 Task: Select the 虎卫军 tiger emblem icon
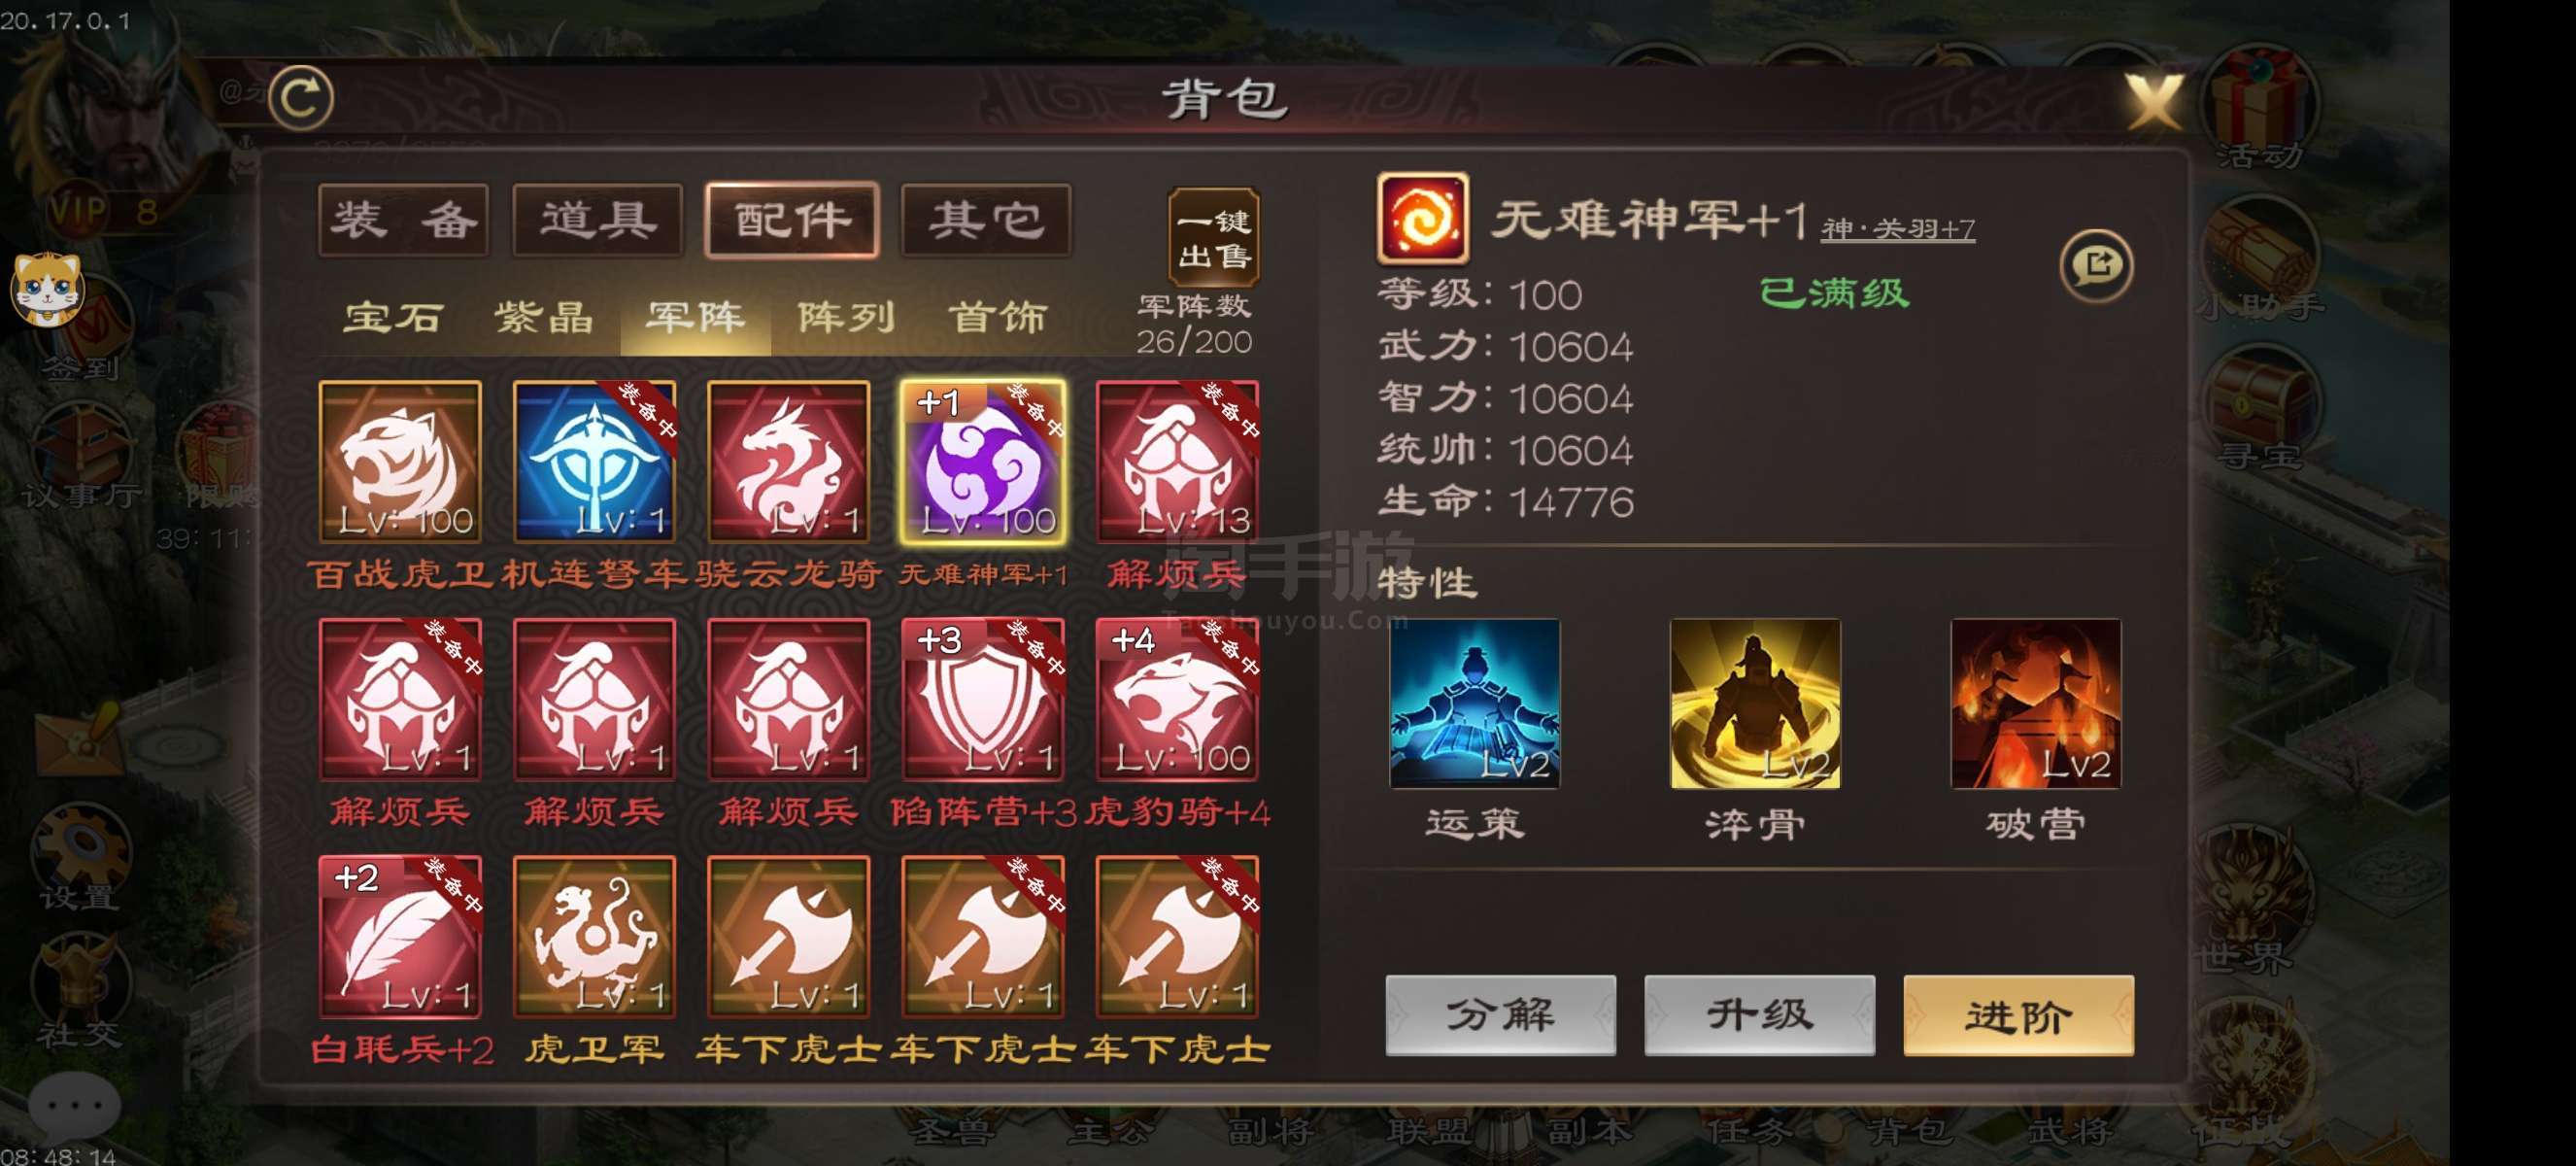click(594, 937)
